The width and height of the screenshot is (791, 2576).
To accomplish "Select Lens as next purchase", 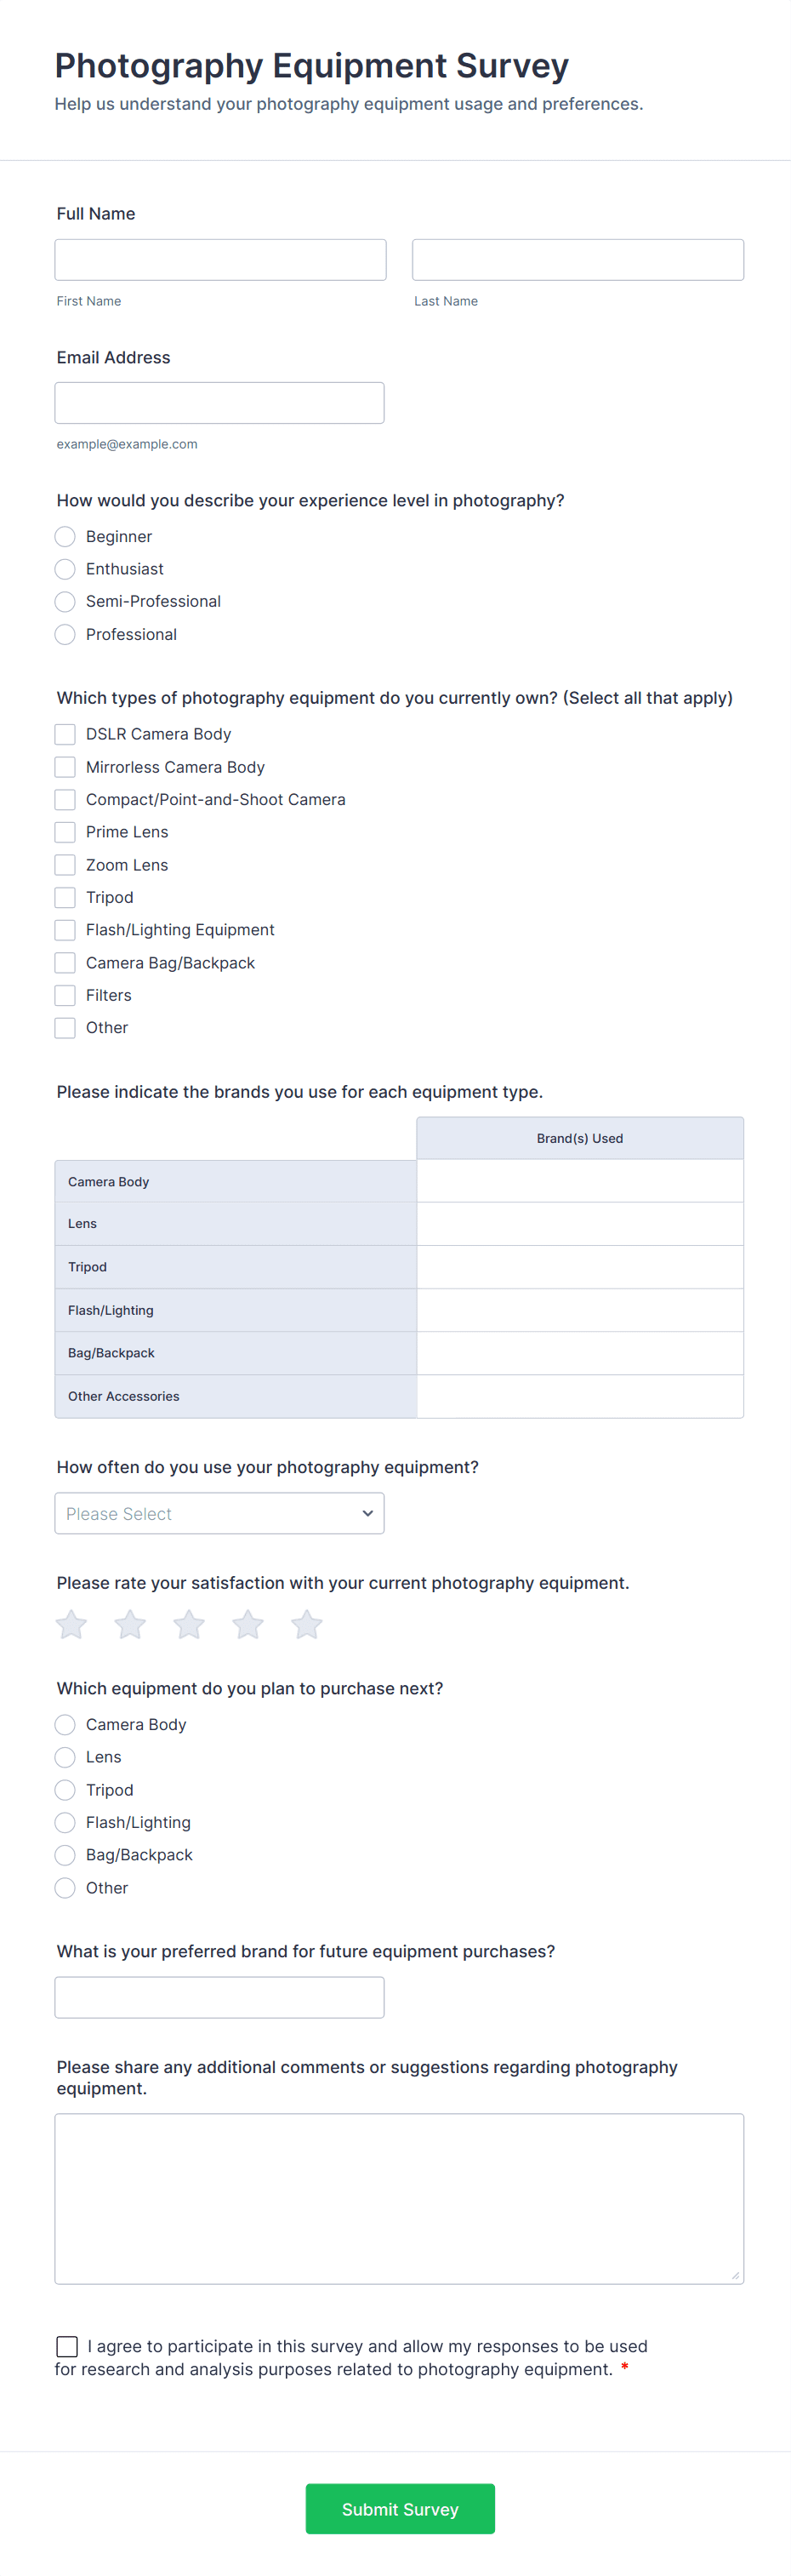I will [x=65, y=1757].
